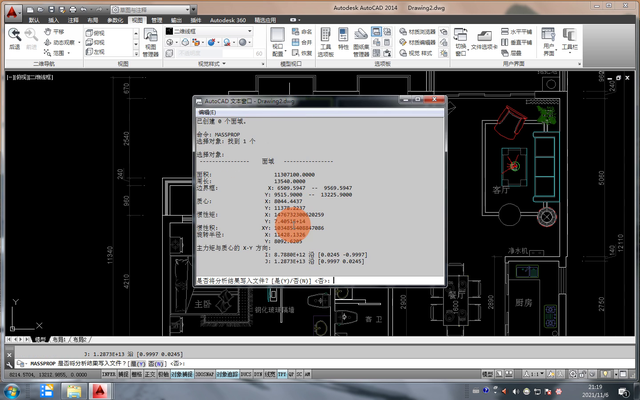The width and height of the screenshot is (640, 400).
Task: Click the Open file icon in quick access toolbar
Action: click(40, 9)
